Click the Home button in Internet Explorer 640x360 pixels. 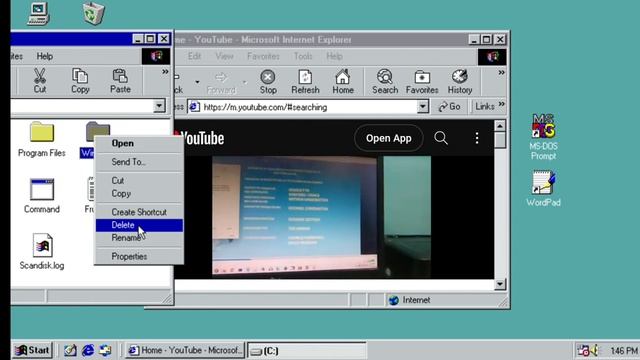pyautogui.click(x=342, y=82)
